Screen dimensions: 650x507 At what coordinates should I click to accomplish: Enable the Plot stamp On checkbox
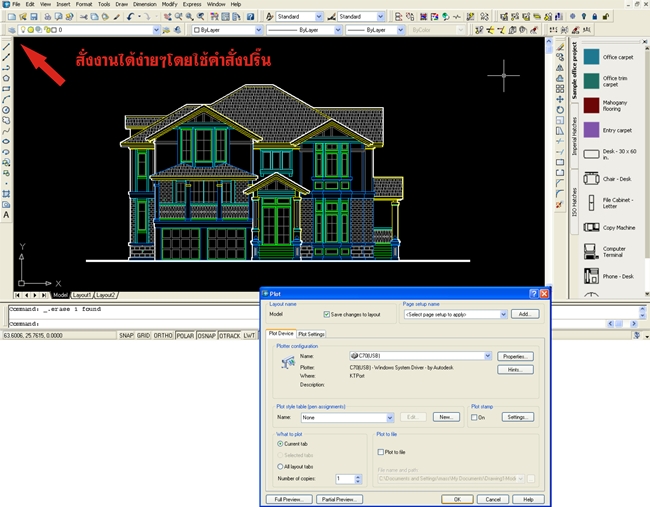[x=474, y=417]
